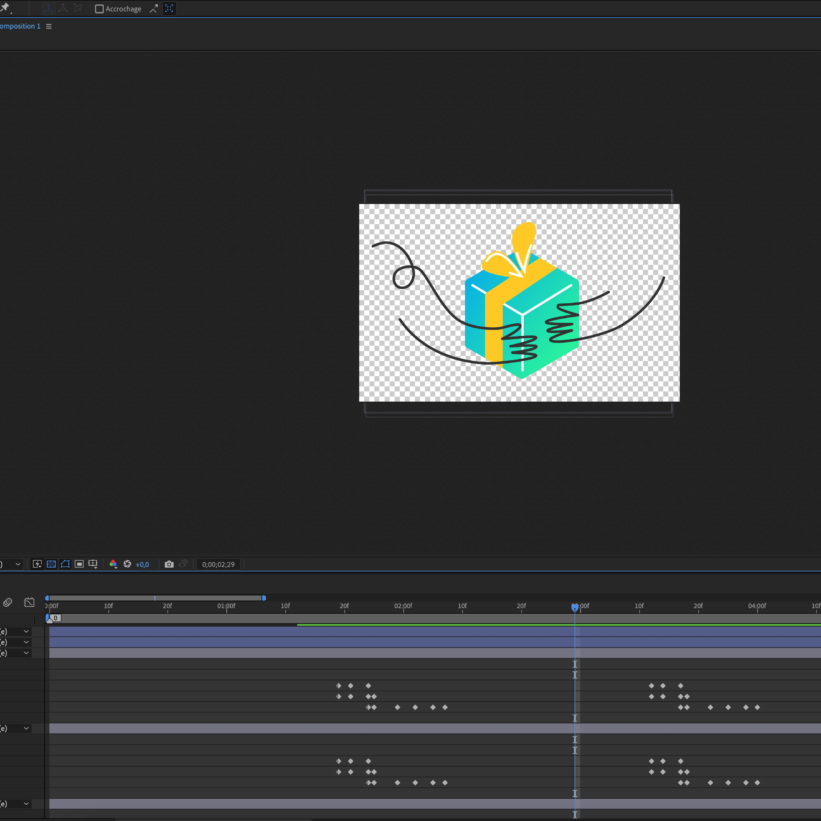
Task: Open the grid and guide options icon
Action: [x=93, y=564]
